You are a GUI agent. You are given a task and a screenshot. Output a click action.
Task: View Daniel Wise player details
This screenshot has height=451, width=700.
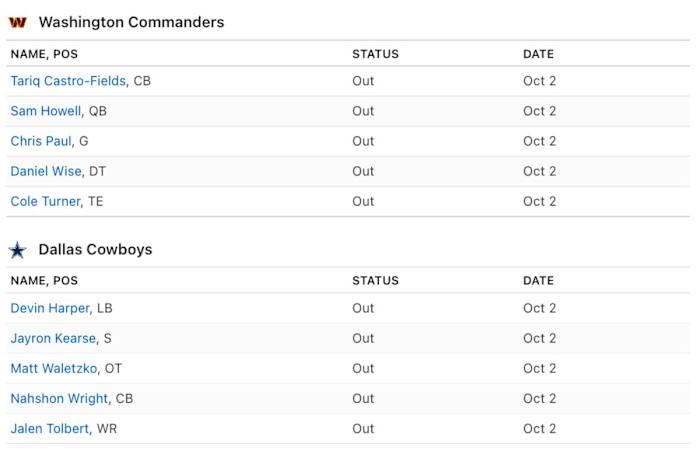pos(46,171)
